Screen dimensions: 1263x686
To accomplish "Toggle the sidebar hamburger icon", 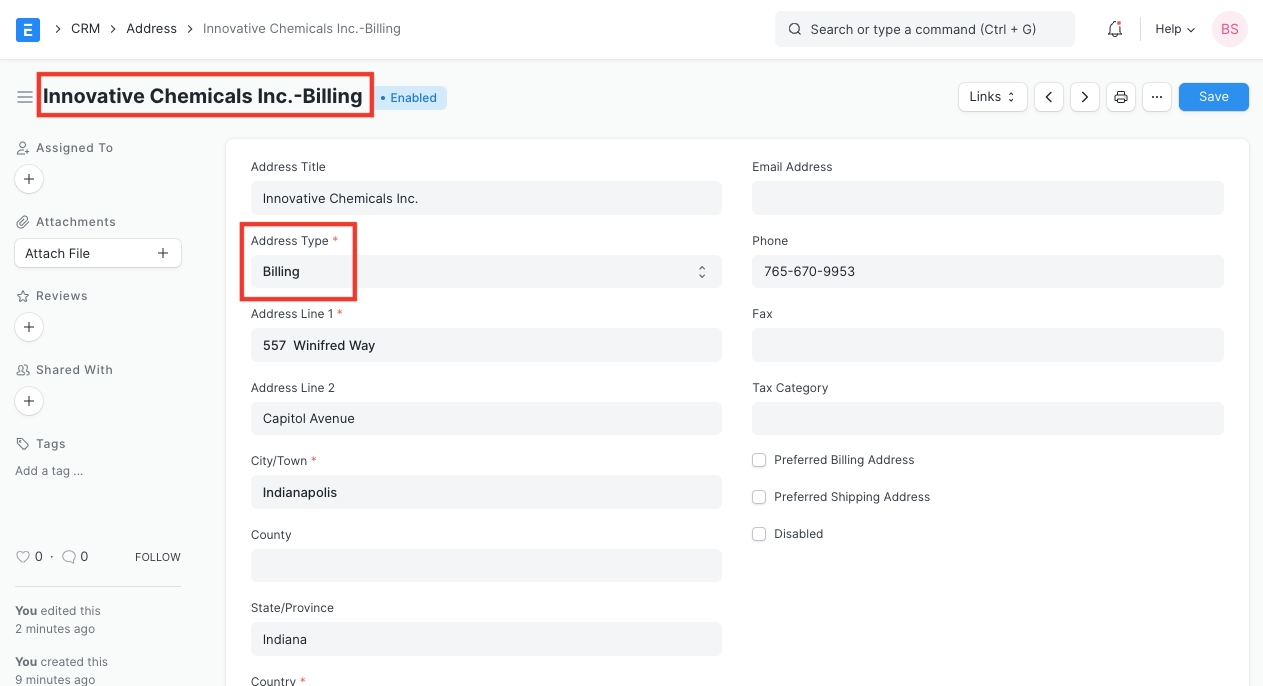I will pos(25,97).
